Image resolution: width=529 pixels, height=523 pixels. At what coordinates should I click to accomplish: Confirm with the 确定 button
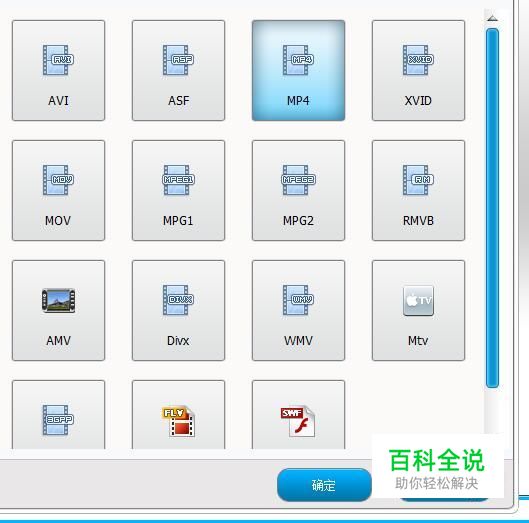[324, 485]
